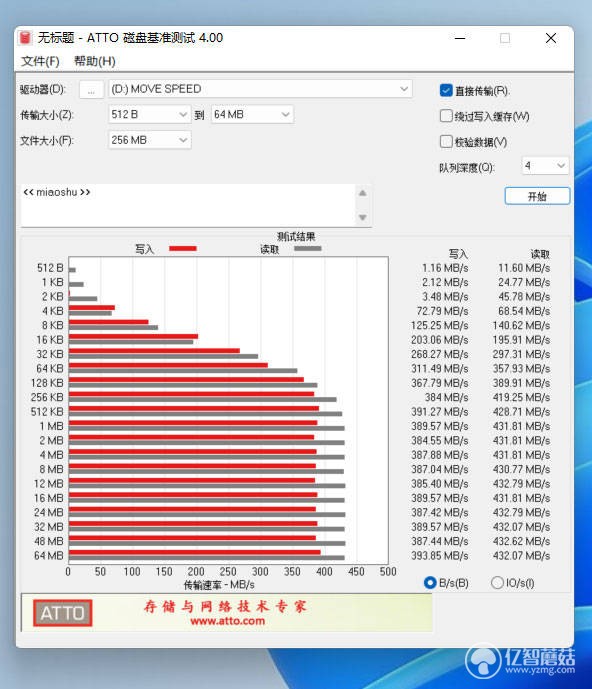
Task: Open the drive dropdown showing MOVE SPEED
Action: pyautogui.click(x=260, y=89)
